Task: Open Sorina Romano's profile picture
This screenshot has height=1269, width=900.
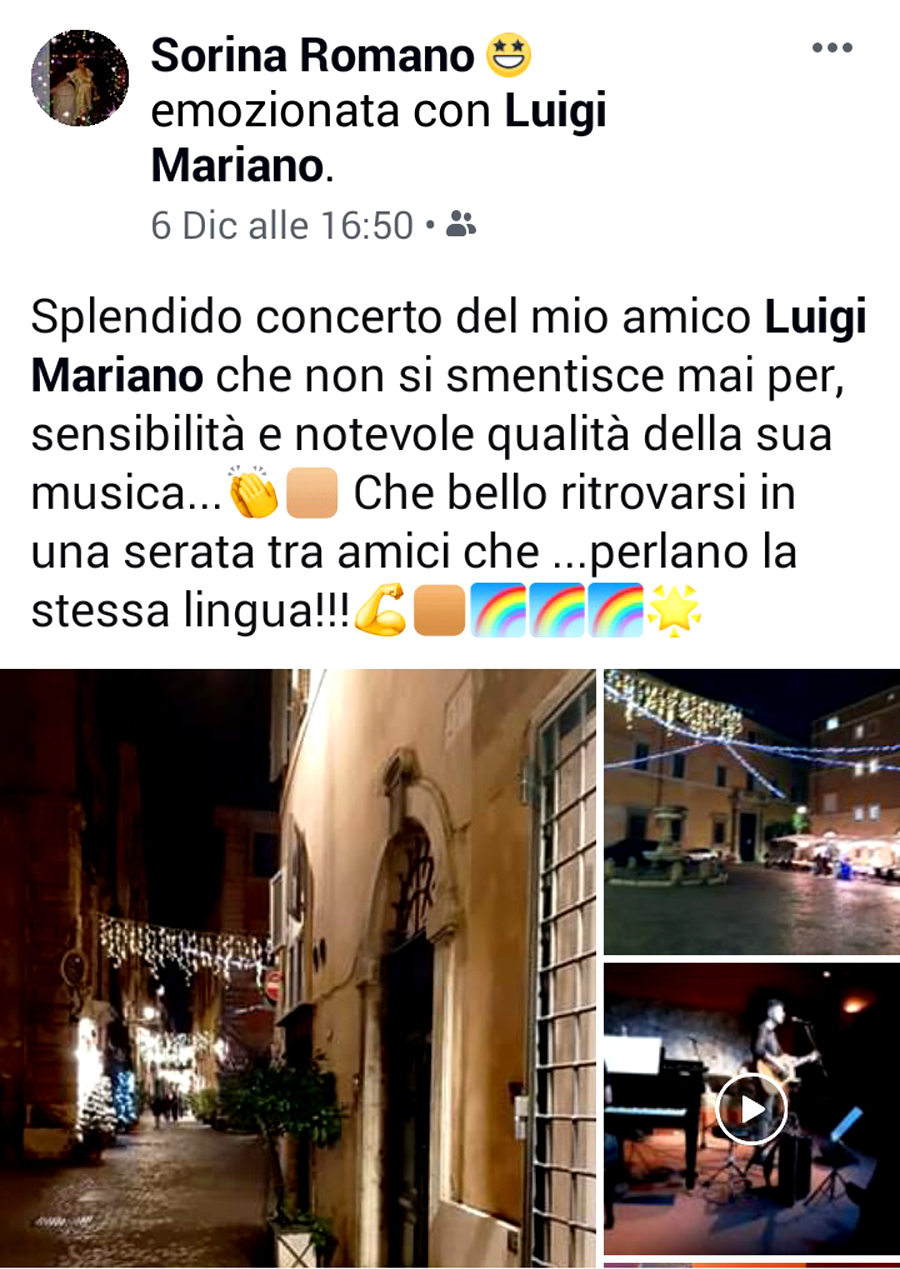Action: click(x=80, y=78)
